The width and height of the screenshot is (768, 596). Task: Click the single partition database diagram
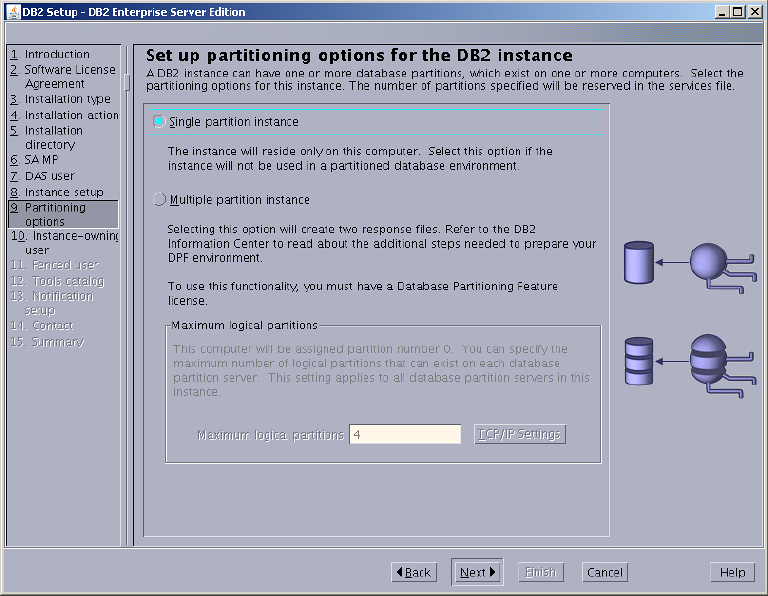(x=690, y=266)
